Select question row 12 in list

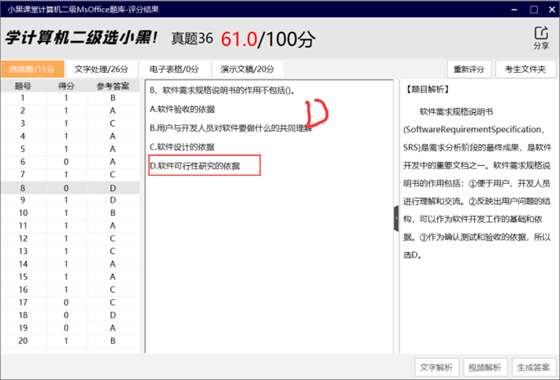(70, 239)
